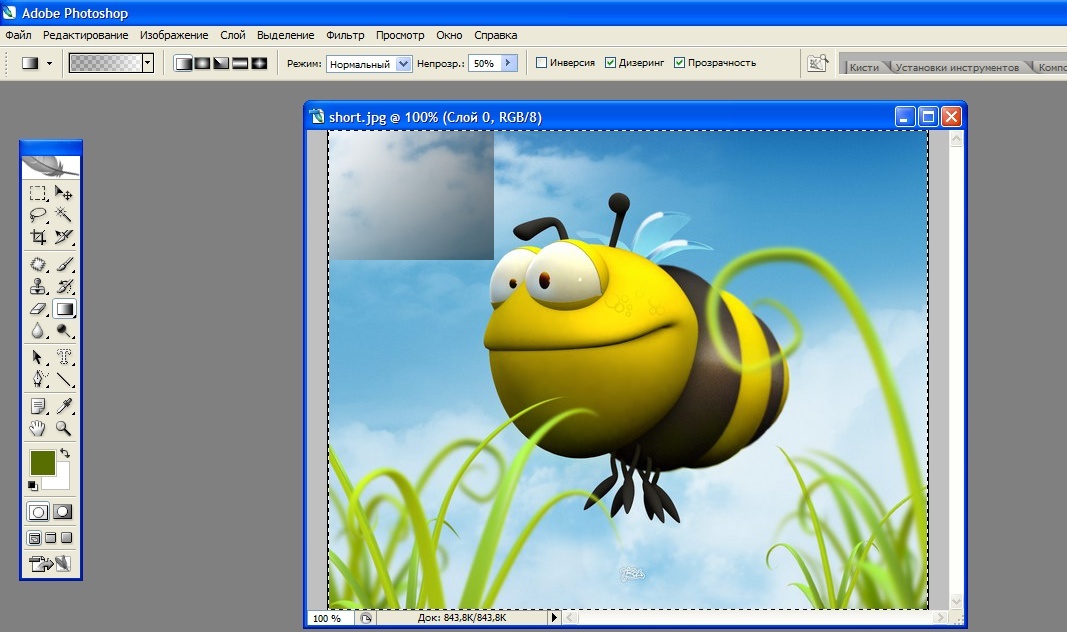The image size is (1067, 632).
Task: Select the Brush tool
Action: [x=64, y=264]
